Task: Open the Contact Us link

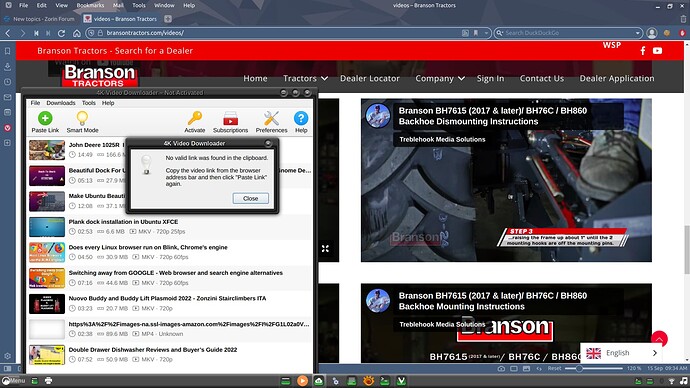Action: pyautogui.click(x=542, y=78)
